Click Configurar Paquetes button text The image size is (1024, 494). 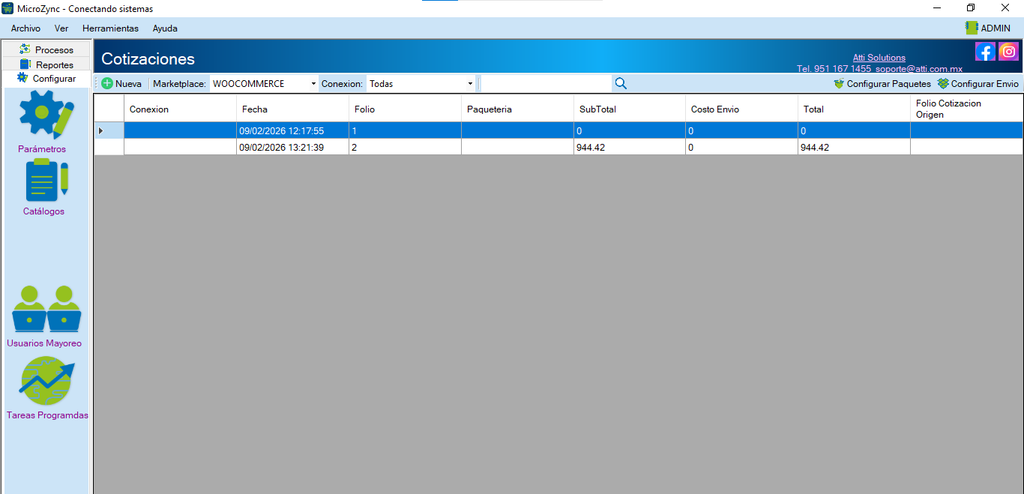coord(888,84)
